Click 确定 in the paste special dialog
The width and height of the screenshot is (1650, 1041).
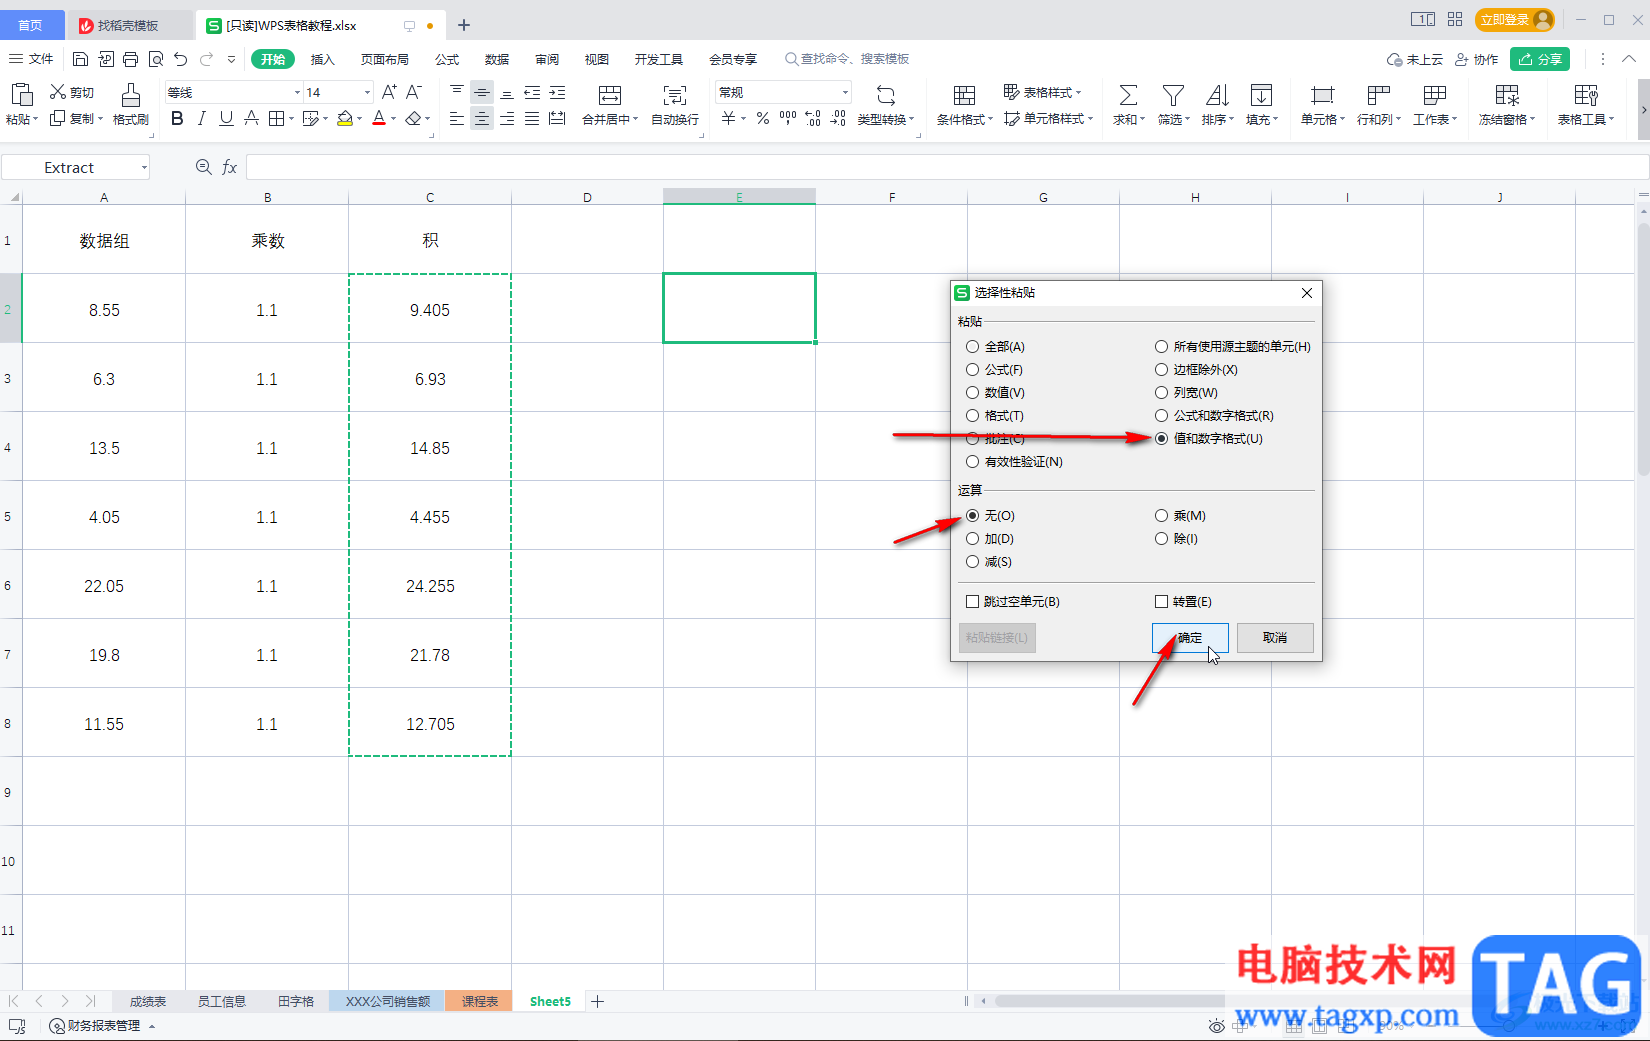(x=1190, y=638)
